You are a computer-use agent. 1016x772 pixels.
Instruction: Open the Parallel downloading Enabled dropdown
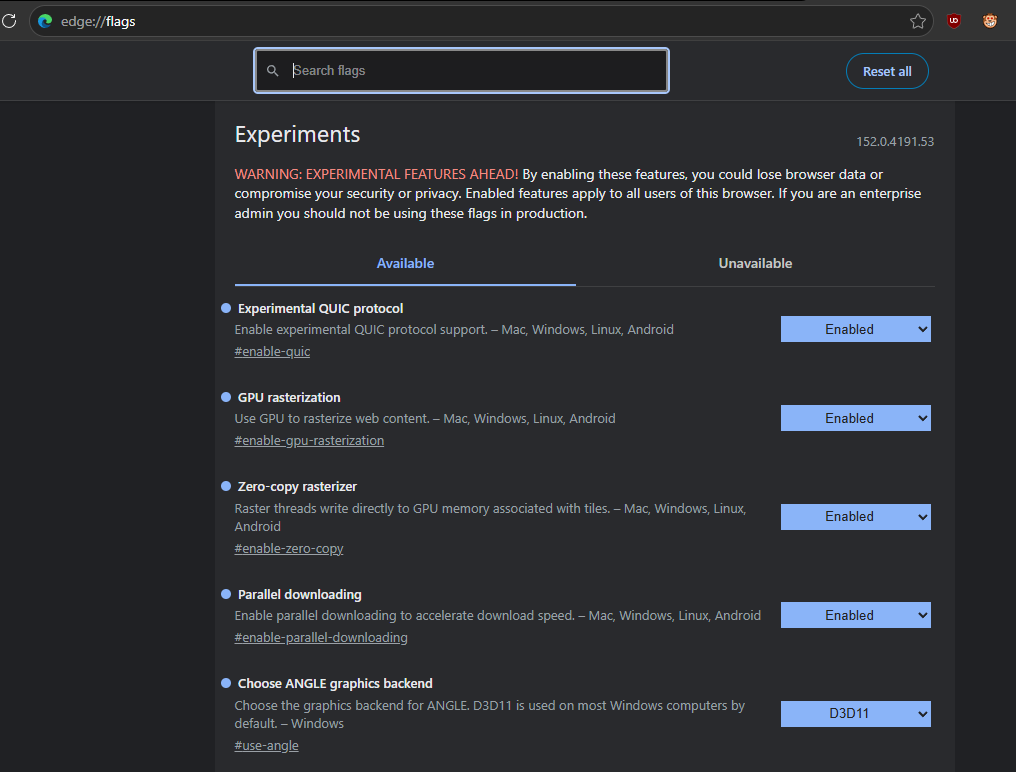[x=855, y=615]
